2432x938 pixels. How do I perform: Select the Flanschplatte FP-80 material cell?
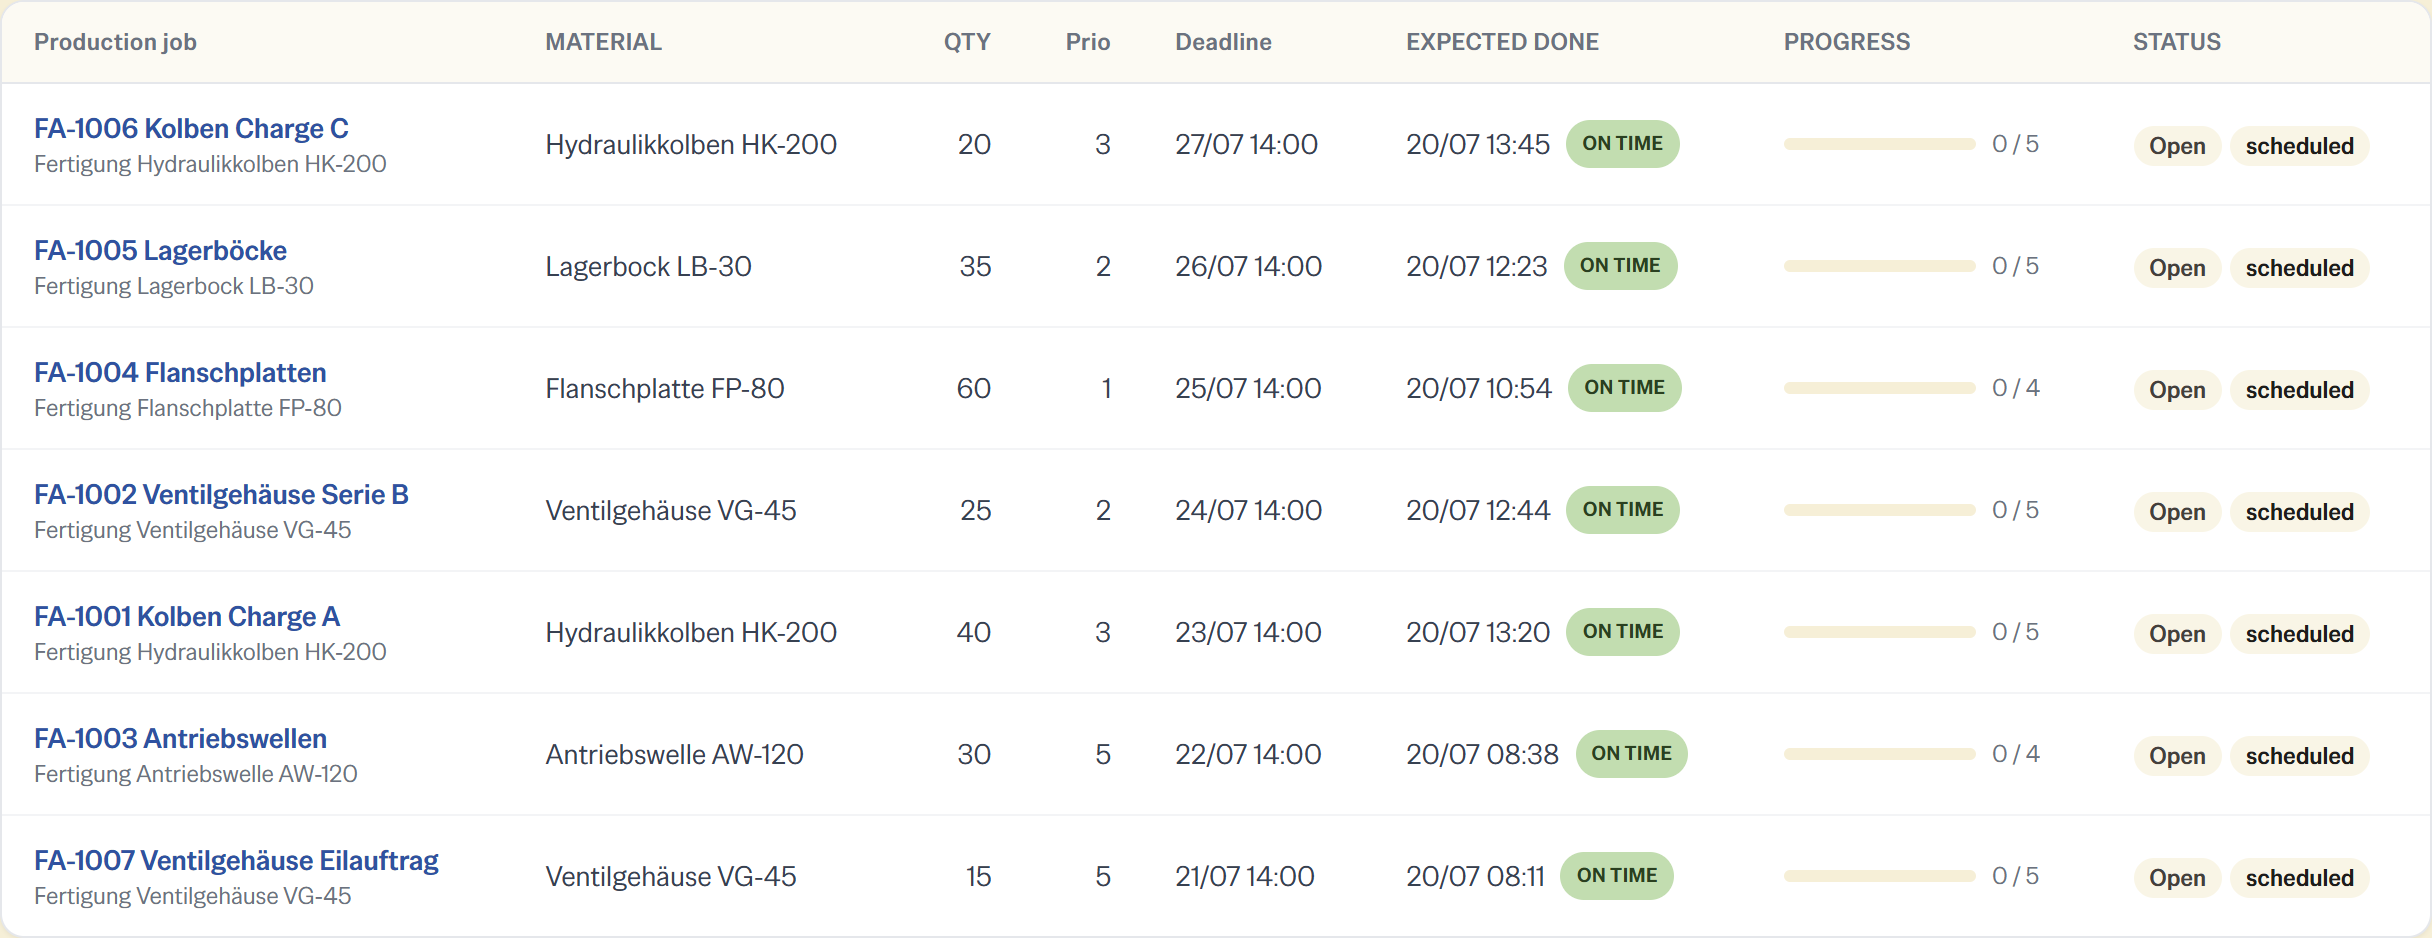pyautogui.click(x=665, y=388)
